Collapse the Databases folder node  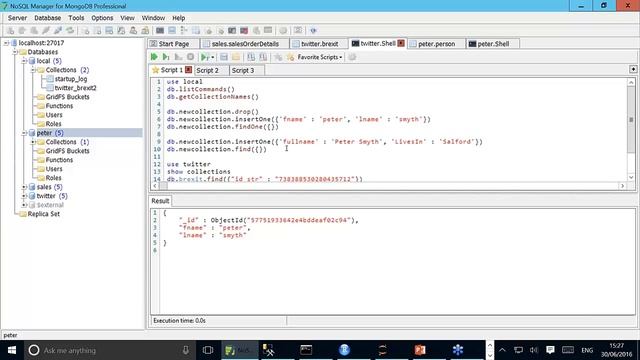click(x=15, y=52)
